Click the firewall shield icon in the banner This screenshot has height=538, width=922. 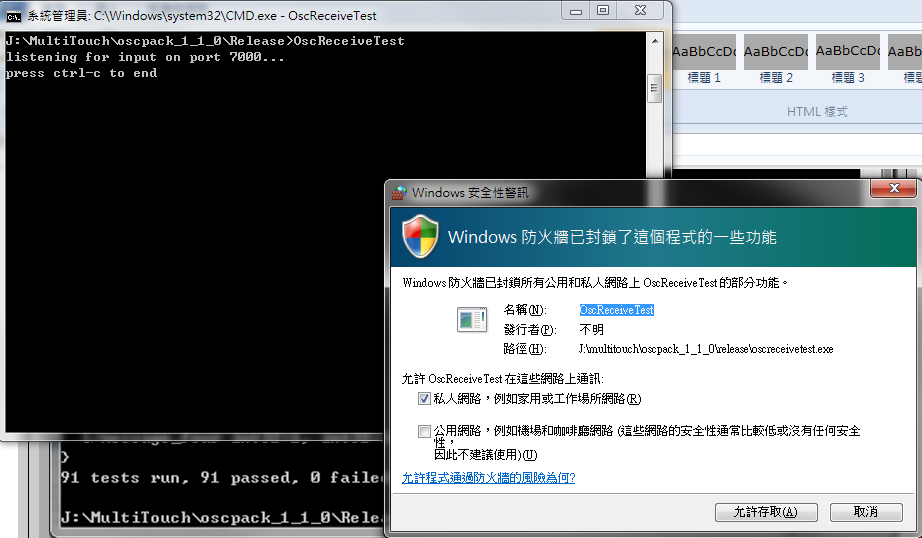point(420,236)
